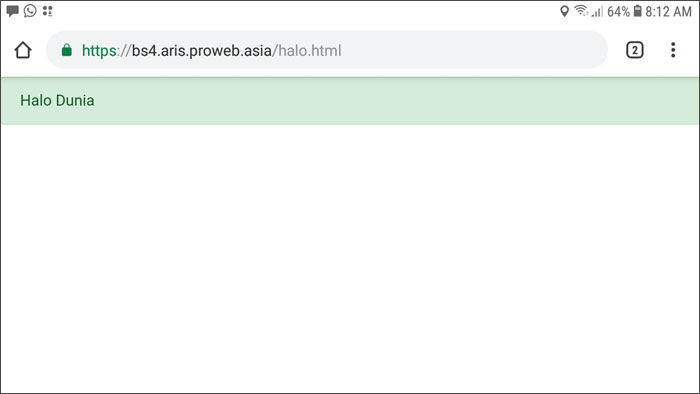Viewport: 700px width, 394px height.
Task: Tap the Chrome home icon
Action: (23, 50)
